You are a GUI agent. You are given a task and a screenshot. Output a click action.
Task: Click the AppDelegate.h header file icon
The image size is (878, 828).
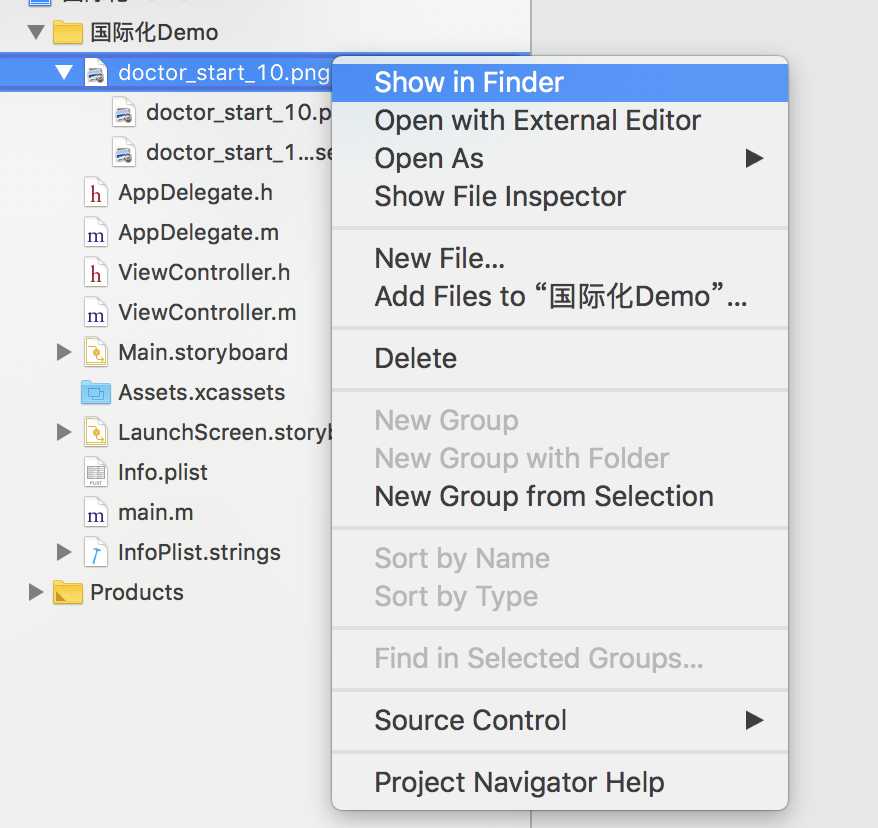click(95, 193)
